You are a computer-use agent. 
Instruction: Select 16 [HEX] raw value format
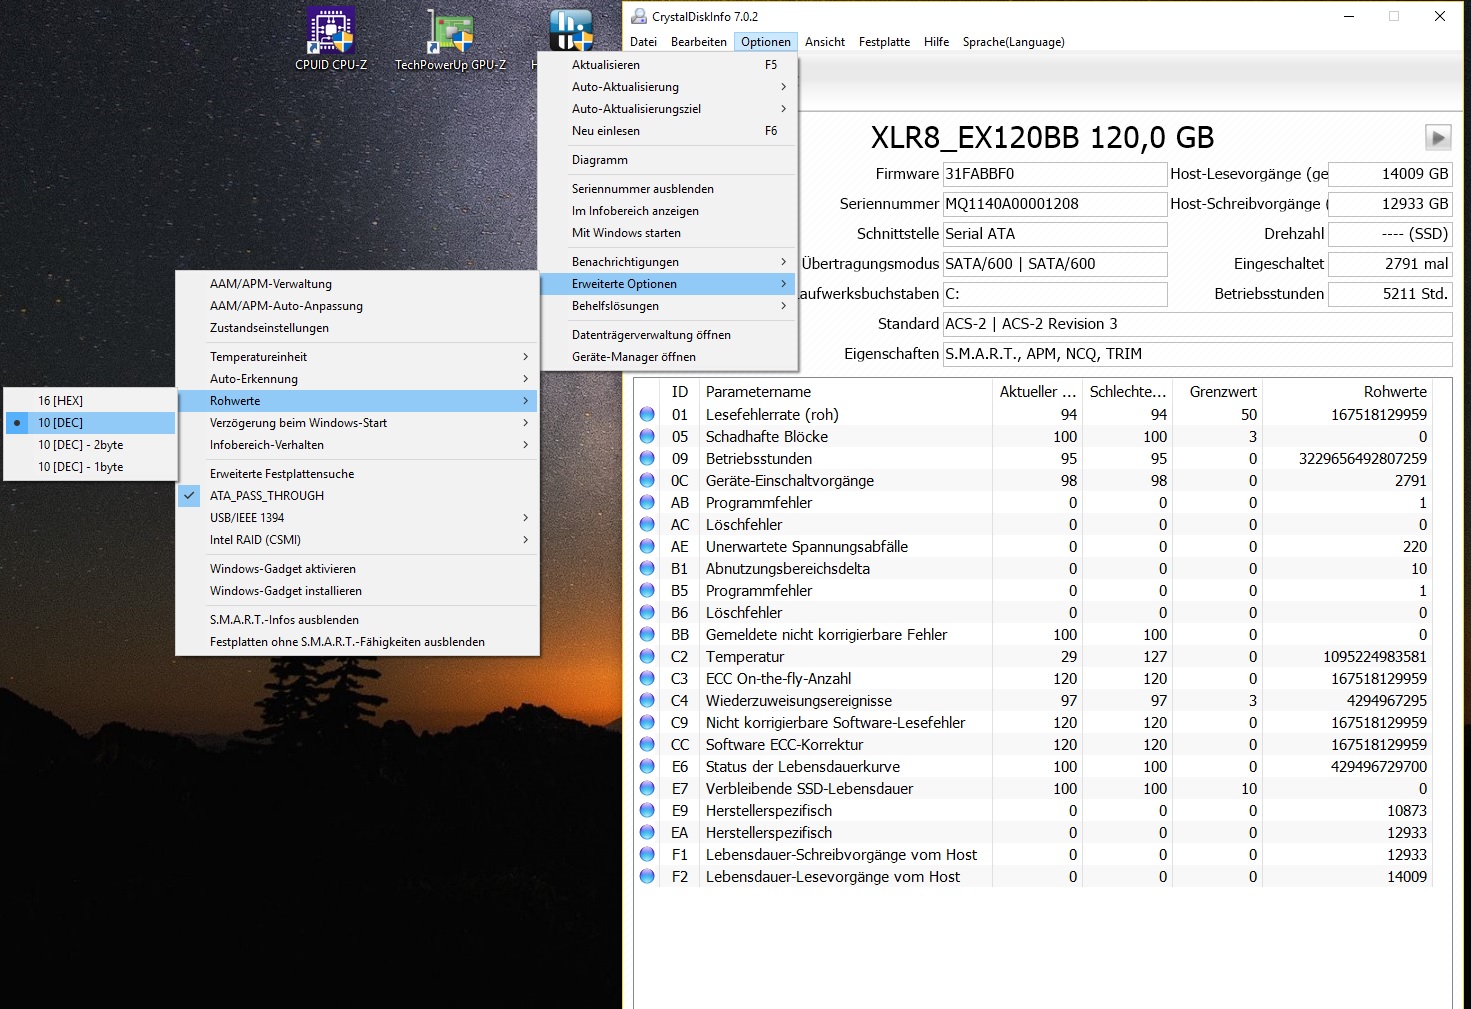[x=90, y=401]
